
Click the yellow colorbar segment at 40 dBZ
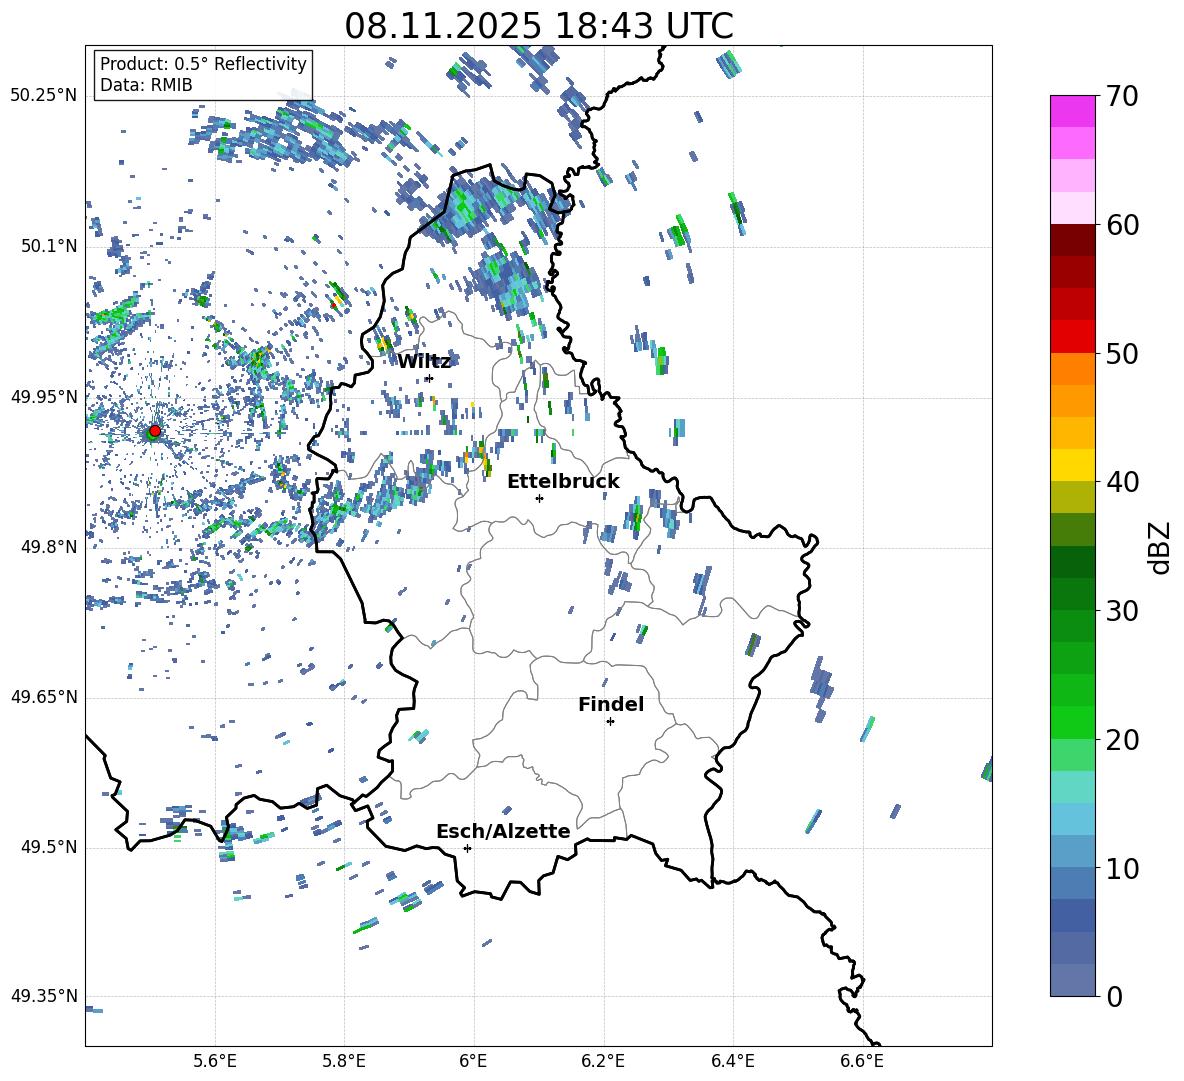click(x=1072, y=465)
